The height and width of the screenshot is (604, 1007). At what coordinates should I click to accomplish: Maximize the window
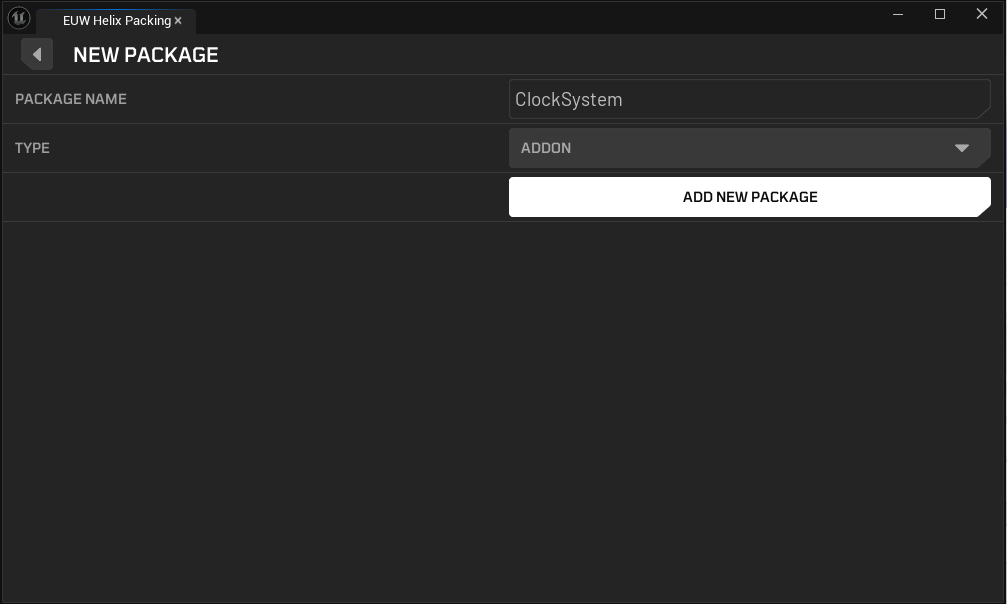click(940, 14)
